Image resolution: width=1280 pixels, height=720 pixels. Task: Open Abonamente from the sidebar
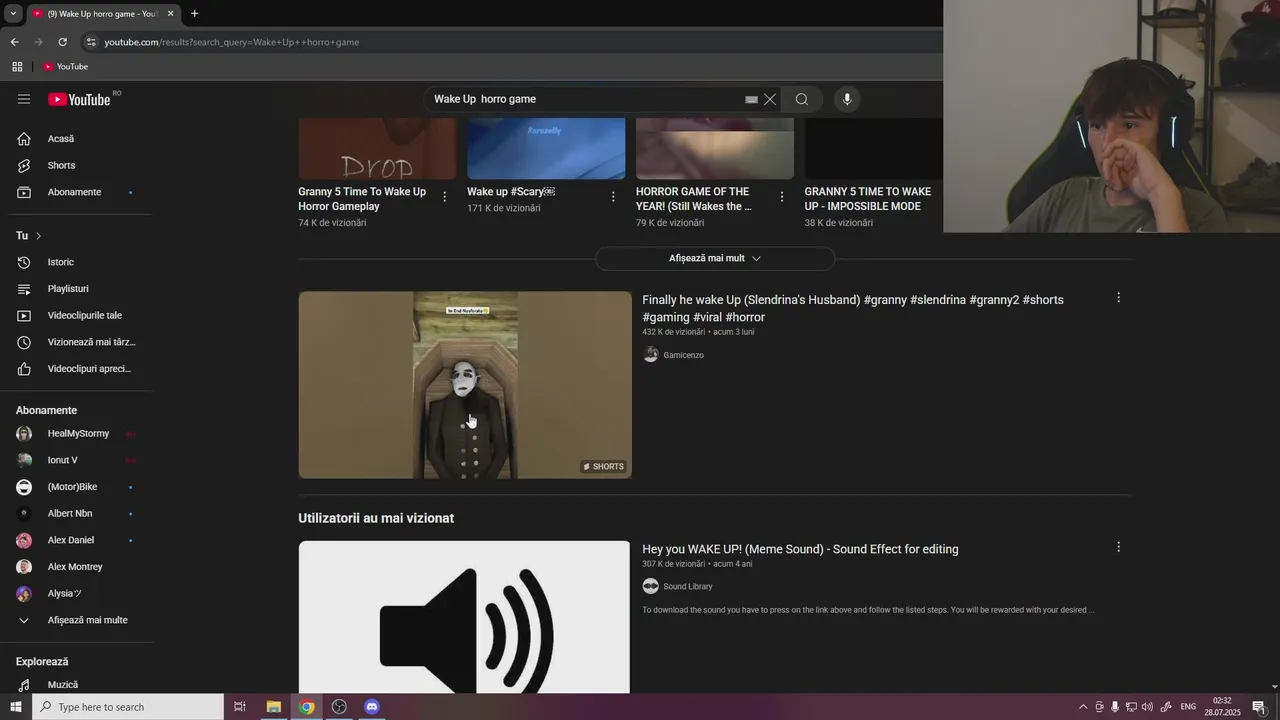(76, 192)
